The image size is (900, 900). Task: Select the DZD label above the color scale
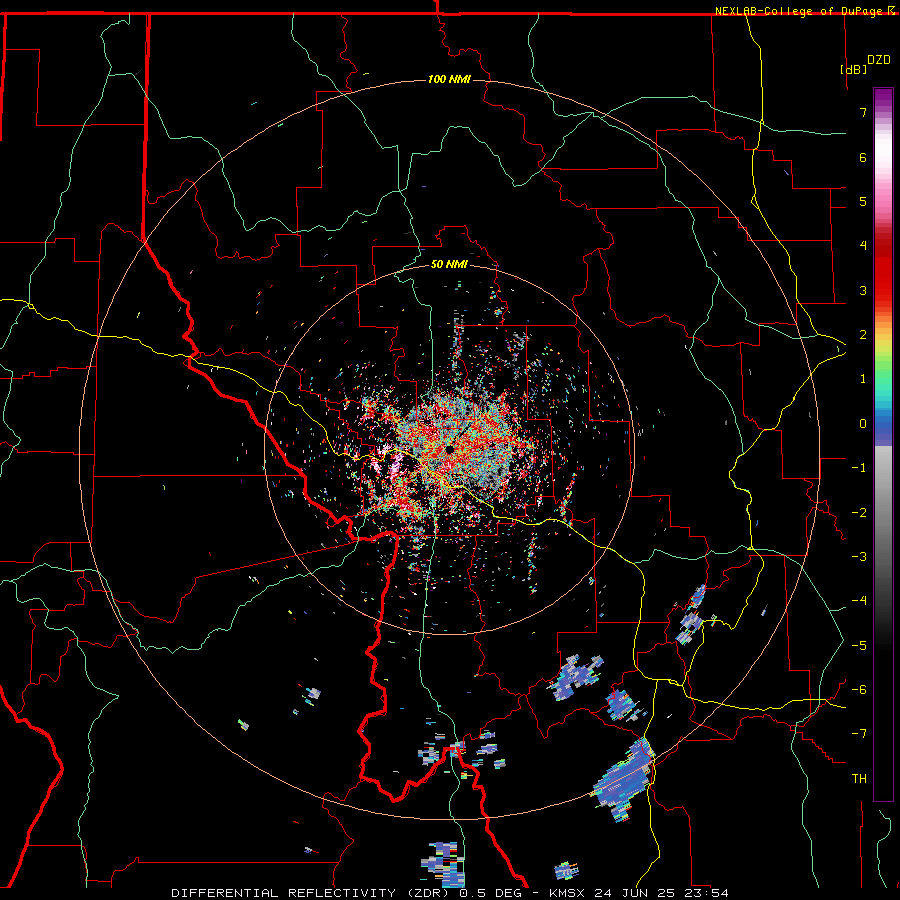click(x=879, y=60)
